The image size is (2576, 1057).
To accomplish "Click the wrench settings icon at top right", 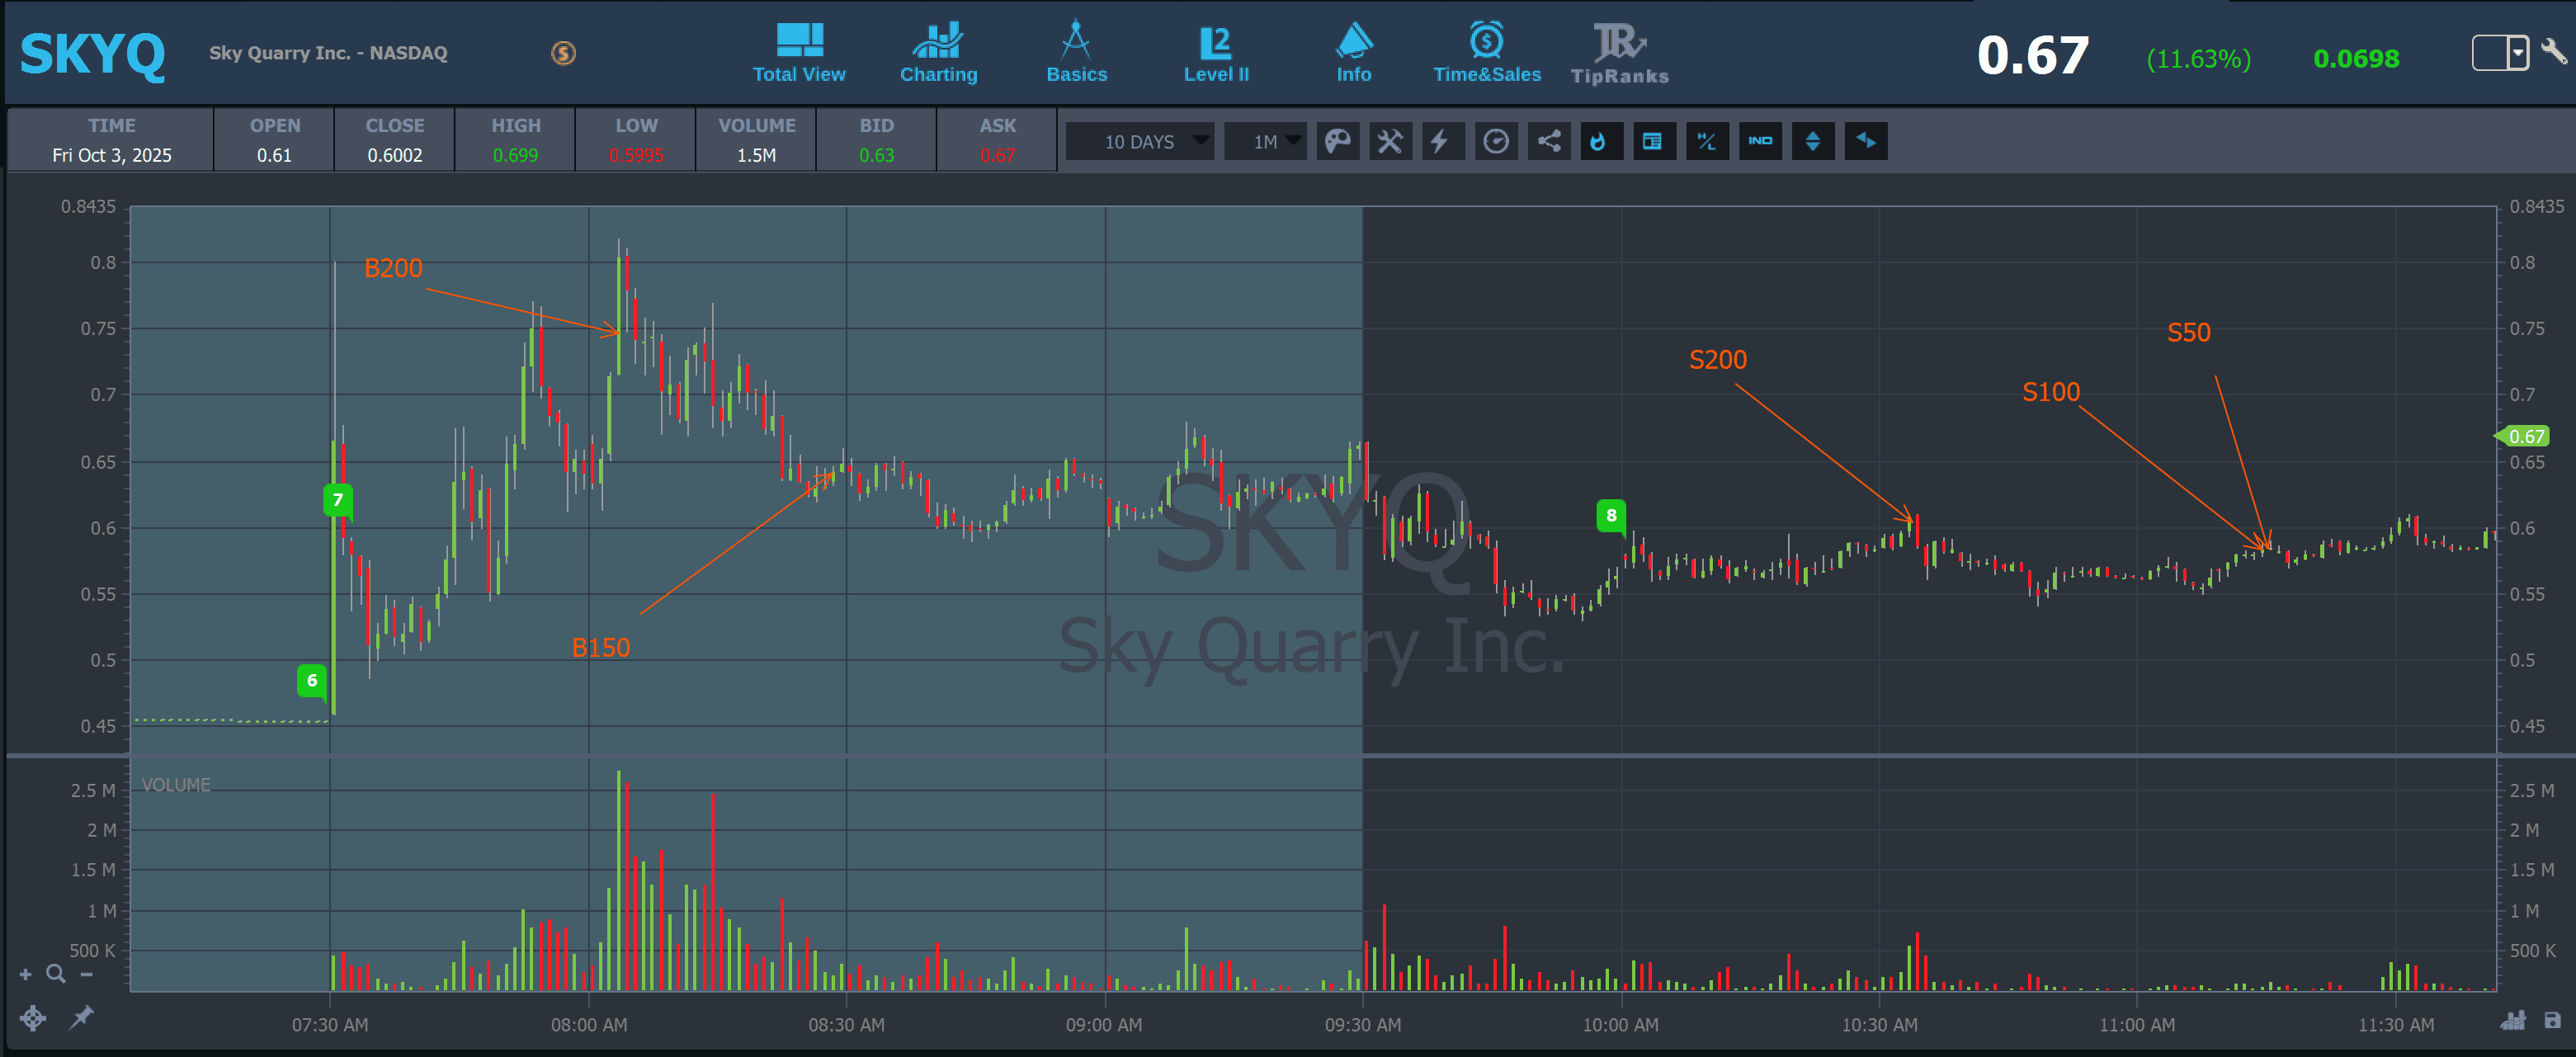I will (x=2553, y=52).
